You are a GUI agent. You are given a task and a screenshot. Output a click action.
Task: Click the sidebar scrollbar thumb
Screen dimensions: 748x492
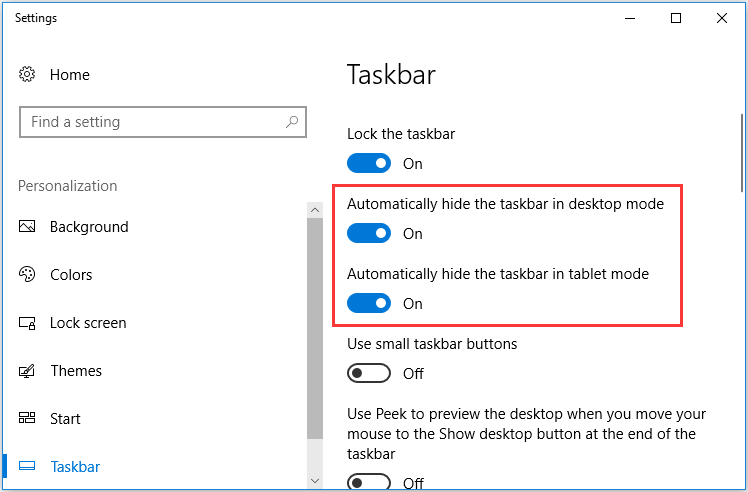tap(315, 328)
